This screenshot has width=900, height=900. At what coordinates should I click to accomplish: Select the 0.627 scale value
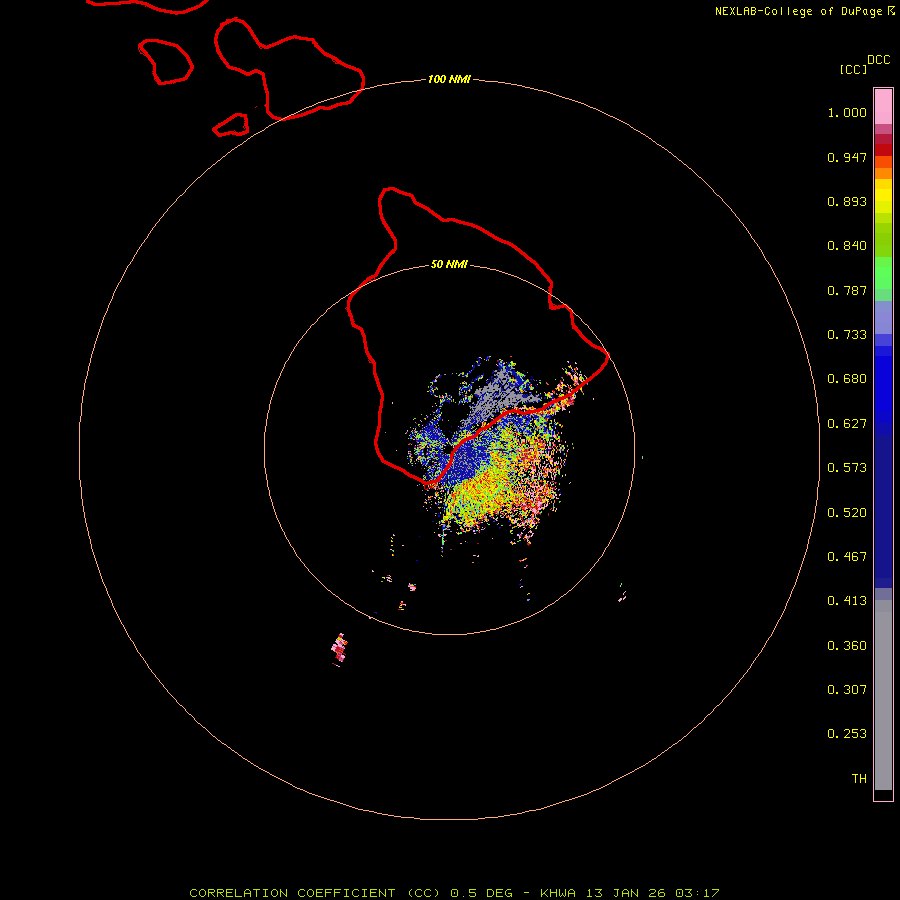coord(847,424)
